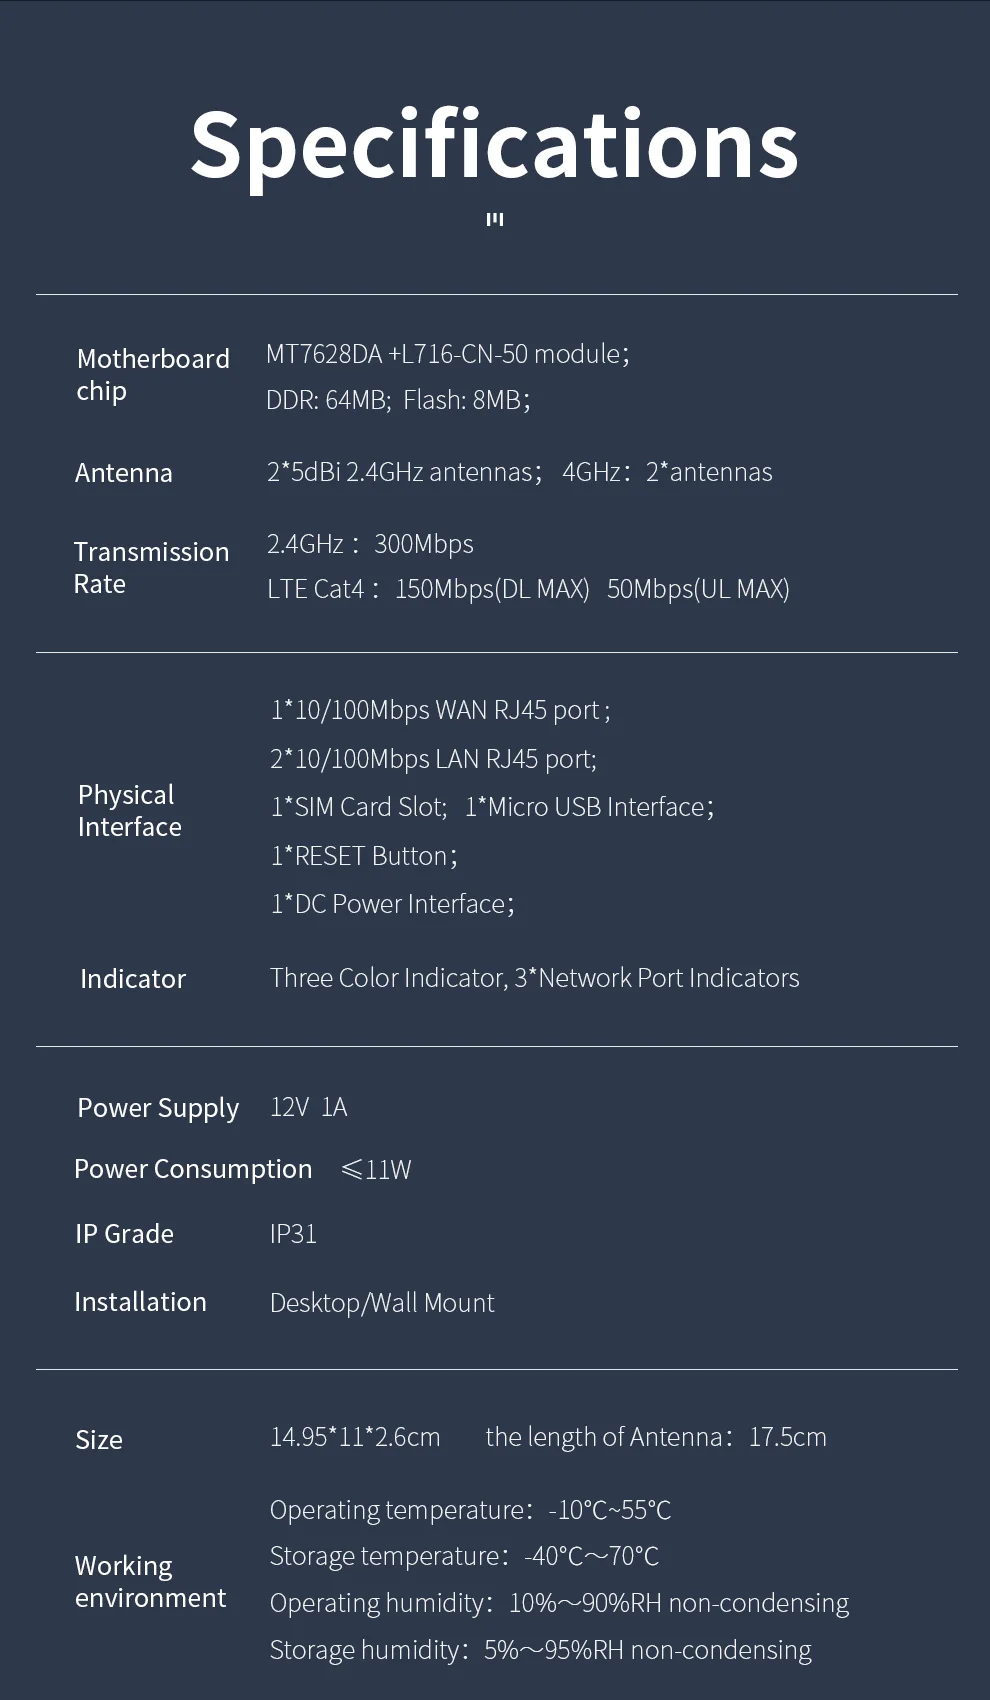Click the Operating temperature -10°C~55°C line
This screenshot has width=990, height=1700.
click(470, 1510)
